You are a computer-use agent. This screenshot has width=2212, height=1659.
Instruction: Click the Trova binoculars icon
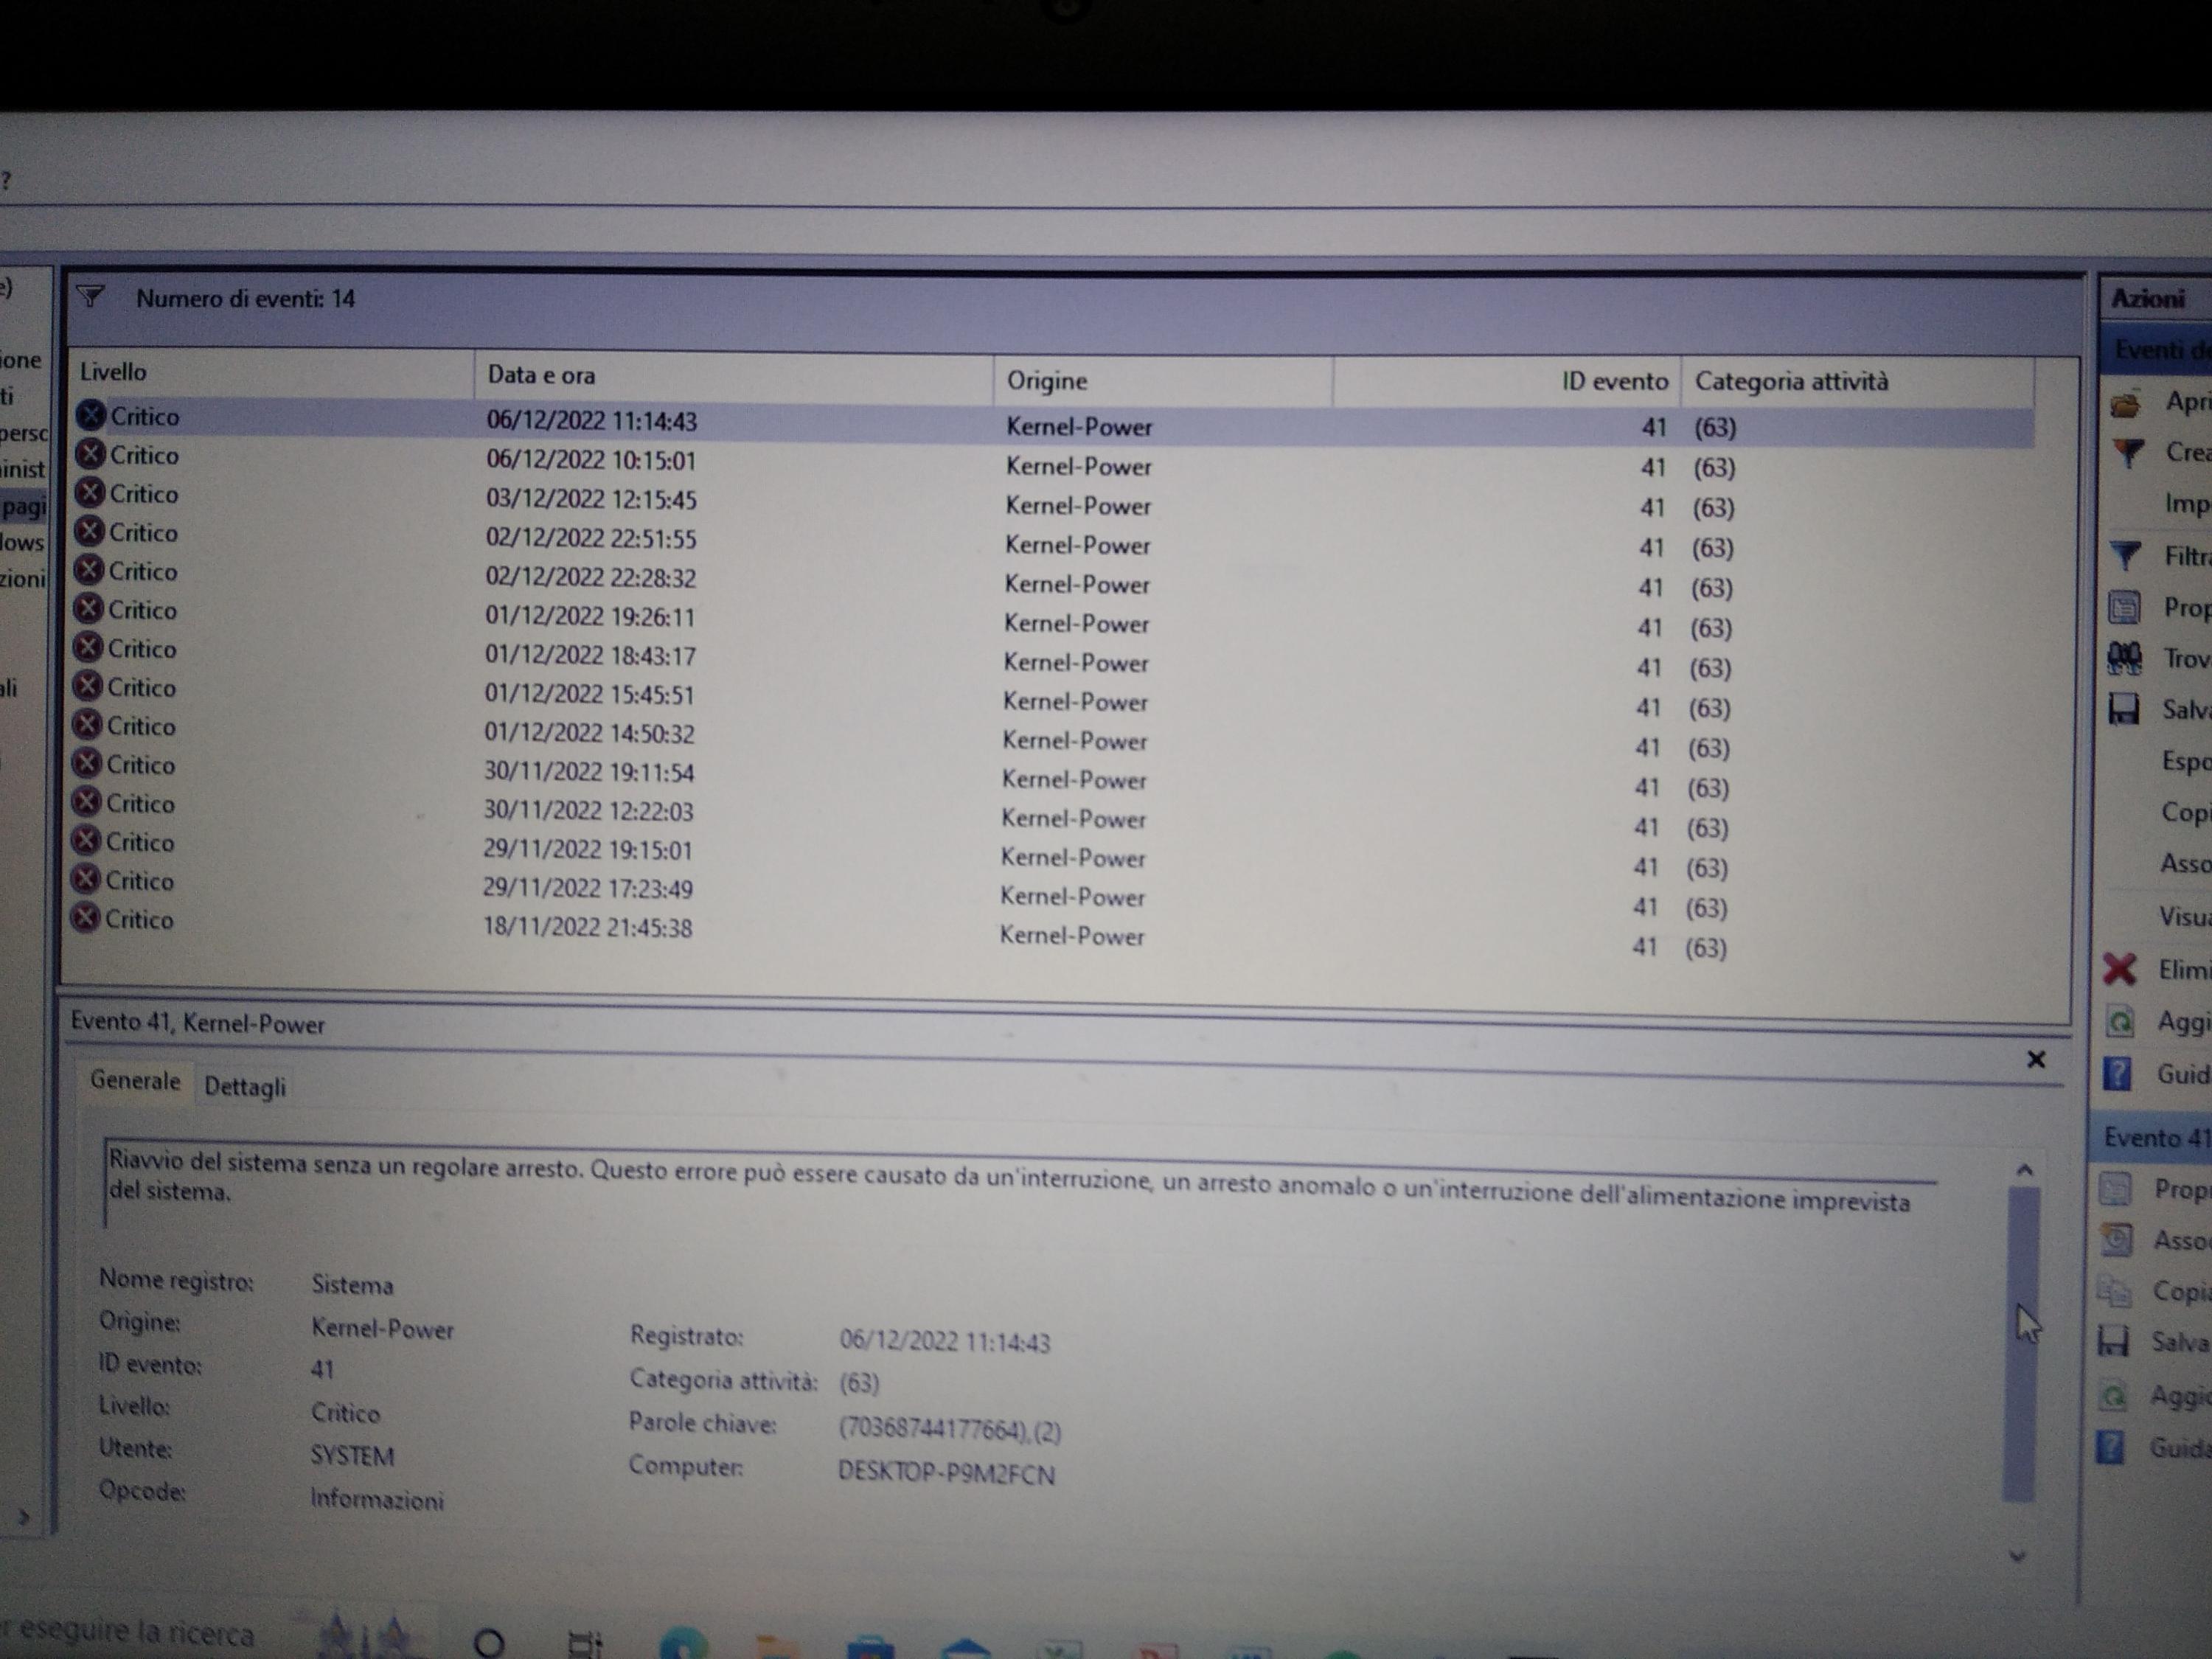point(2124,658)
